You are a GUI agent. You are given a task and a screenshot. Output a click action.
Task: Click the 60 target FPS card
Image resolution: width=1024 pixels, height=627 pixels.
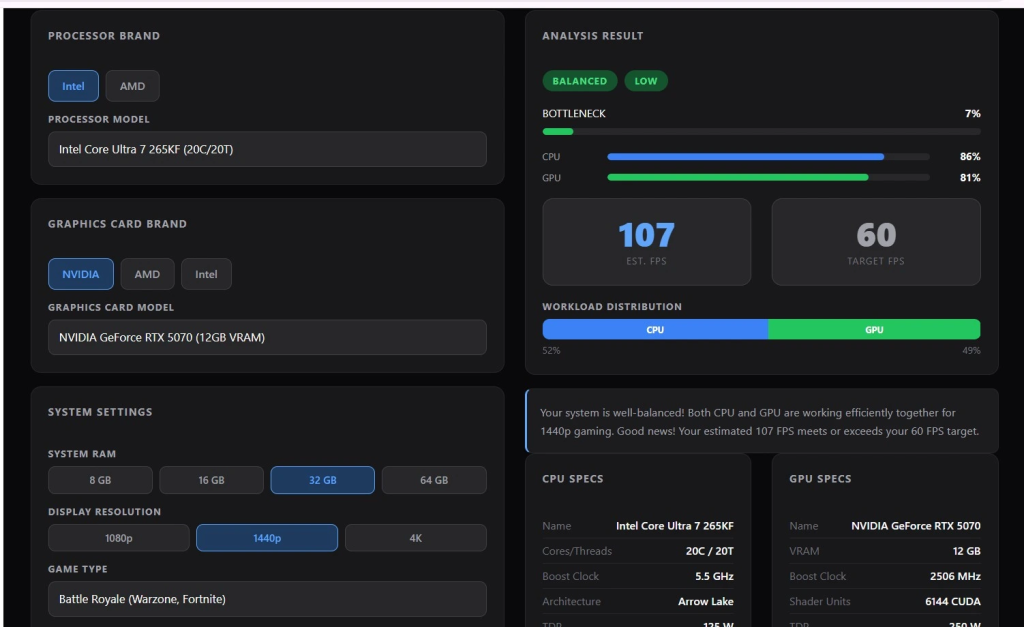pos(876,242)
